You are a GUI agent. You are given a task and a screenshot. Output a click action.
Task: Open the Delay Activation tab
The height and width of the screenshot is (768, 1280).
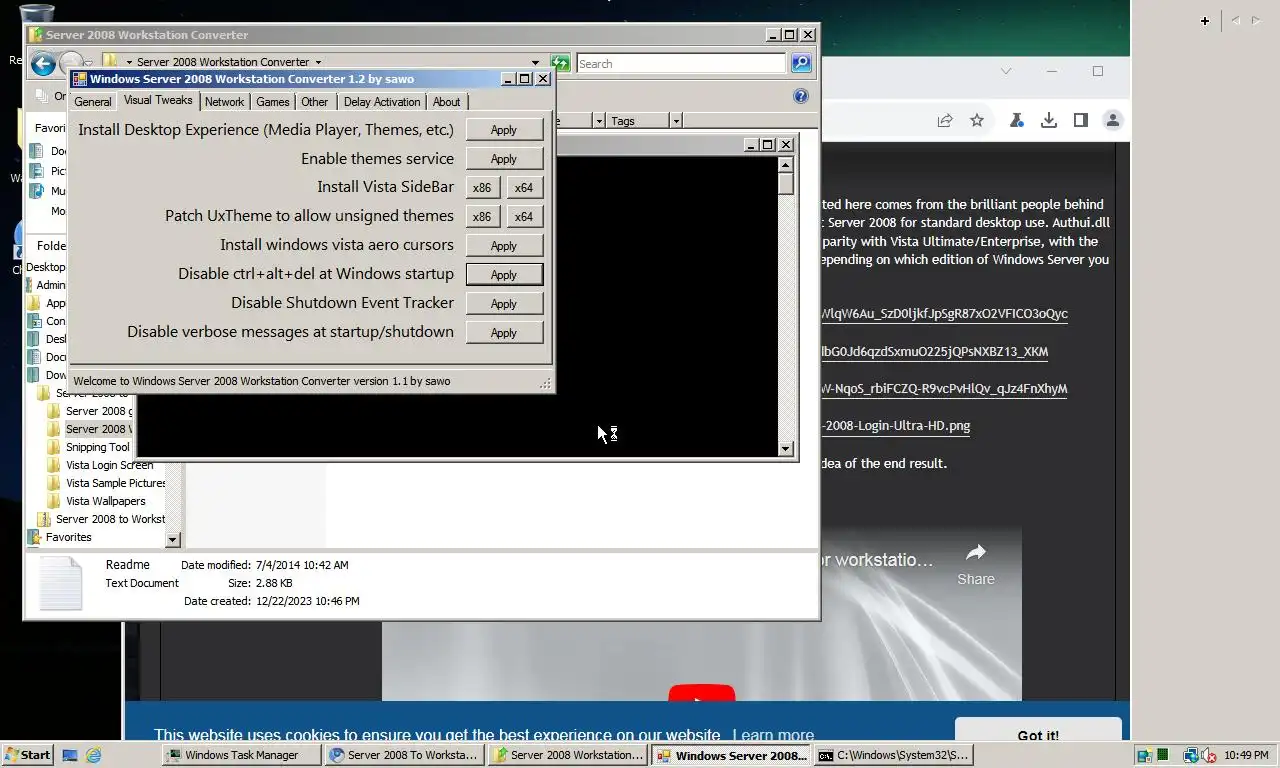point(382,102)
